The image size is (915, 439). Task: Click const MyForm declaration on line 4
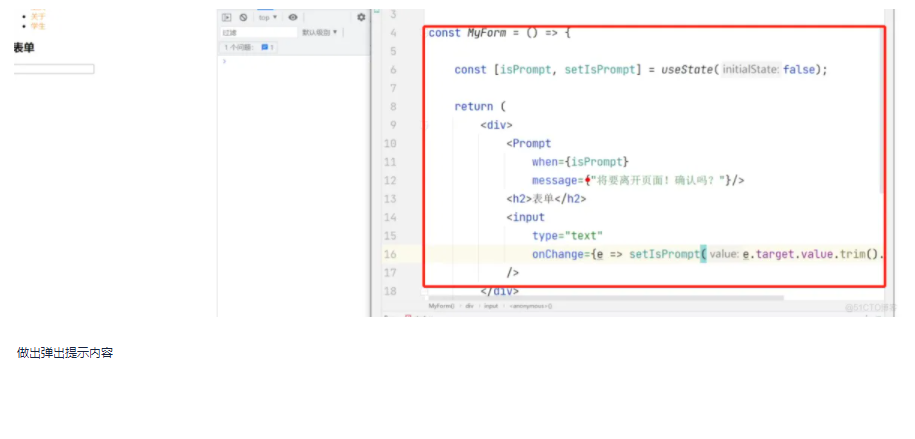coord(469,33)
